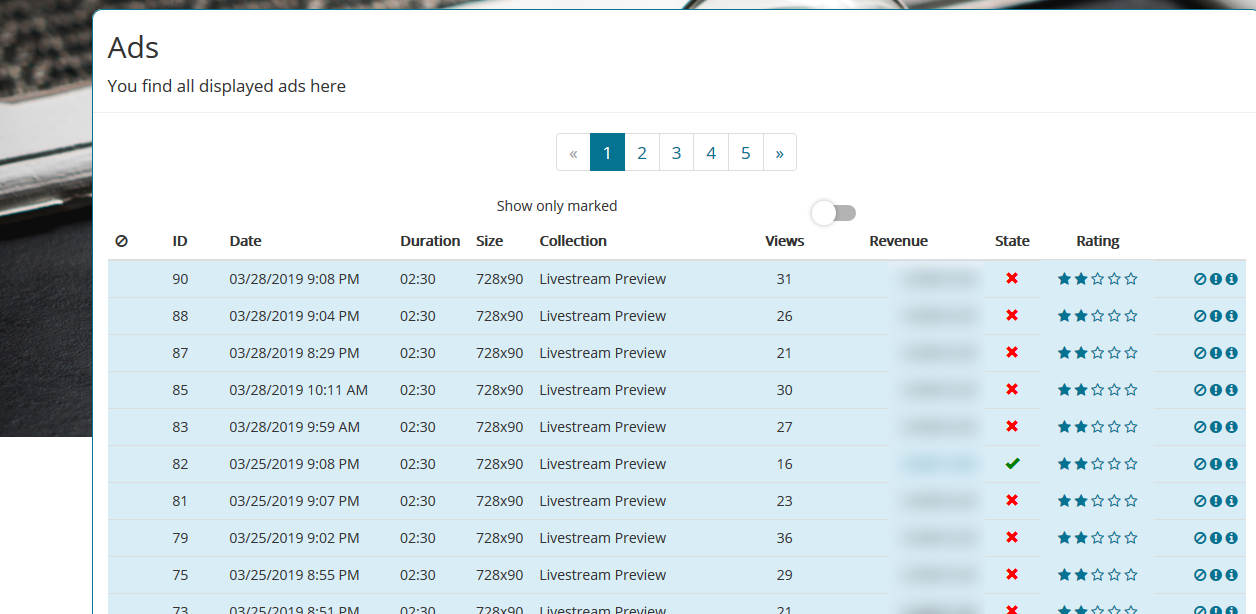Go to next page using » arrow
This screenshot has height=614, width=1256.
pos(779,153)
